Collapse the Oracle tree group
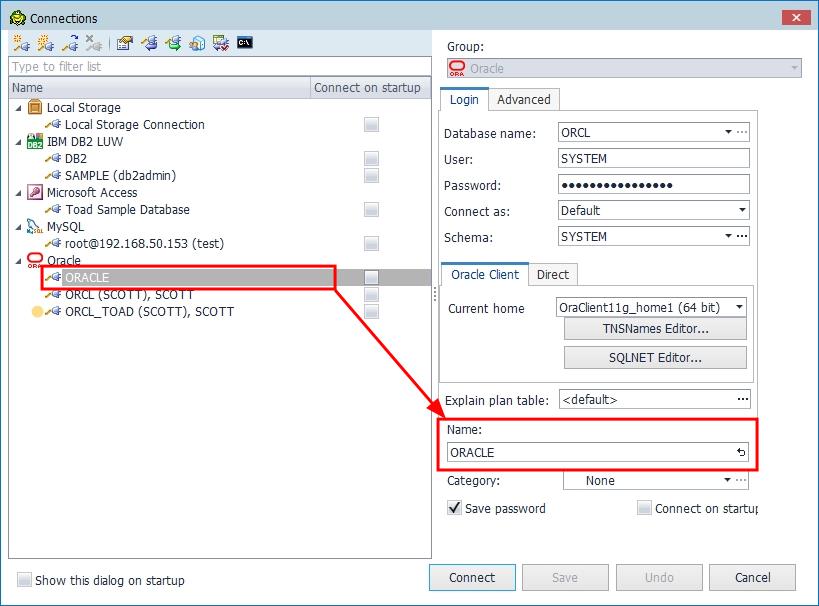This screenshot has height=606, width=819. (x=19, y=261)
